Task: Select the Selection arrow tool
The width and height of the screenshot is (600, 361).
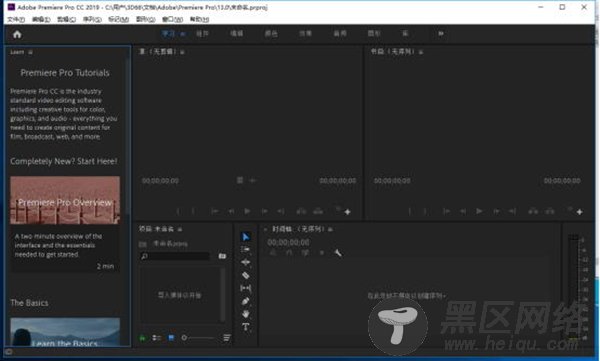Action: pos(246,237)
